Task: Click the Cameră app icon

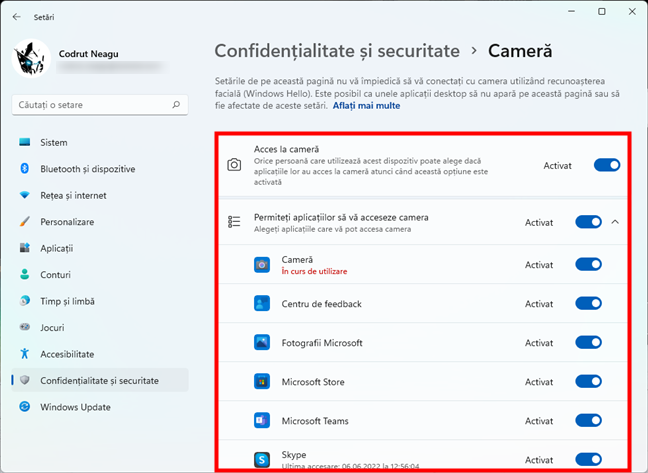Action: tap(262, 264)
